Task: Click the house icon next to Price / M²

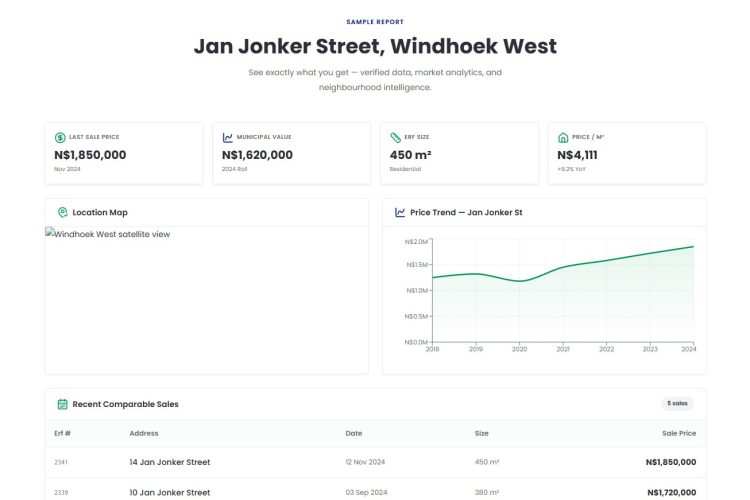Action: tap(563, 137)
